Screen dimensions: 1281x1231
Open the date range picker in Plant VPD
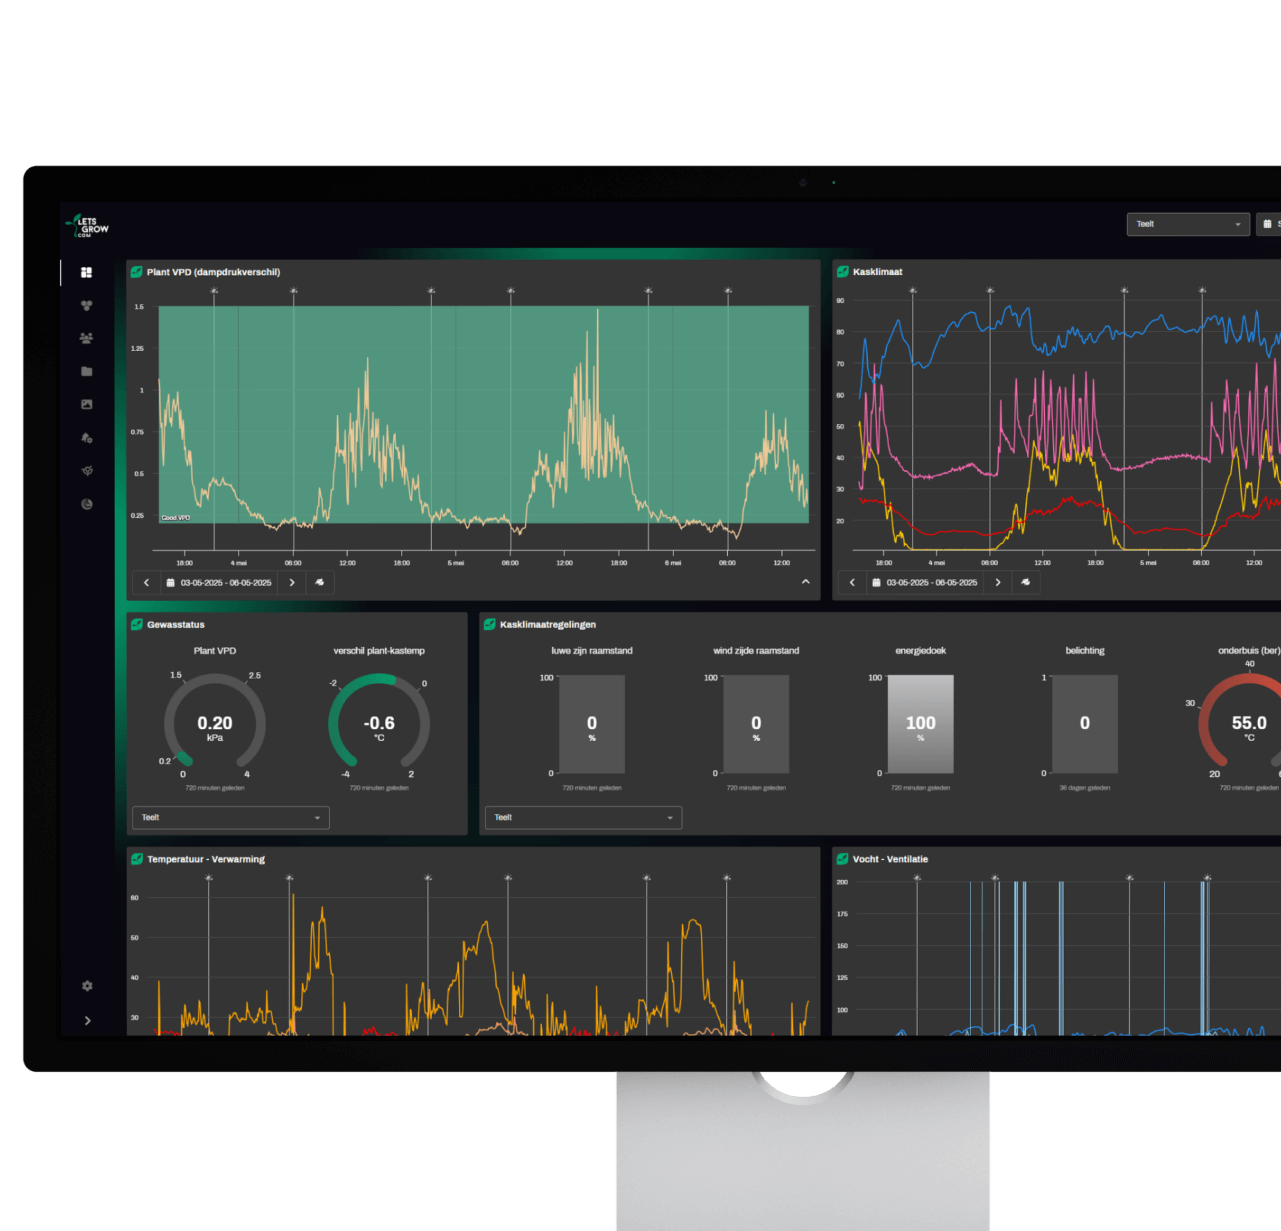(219, 582)
